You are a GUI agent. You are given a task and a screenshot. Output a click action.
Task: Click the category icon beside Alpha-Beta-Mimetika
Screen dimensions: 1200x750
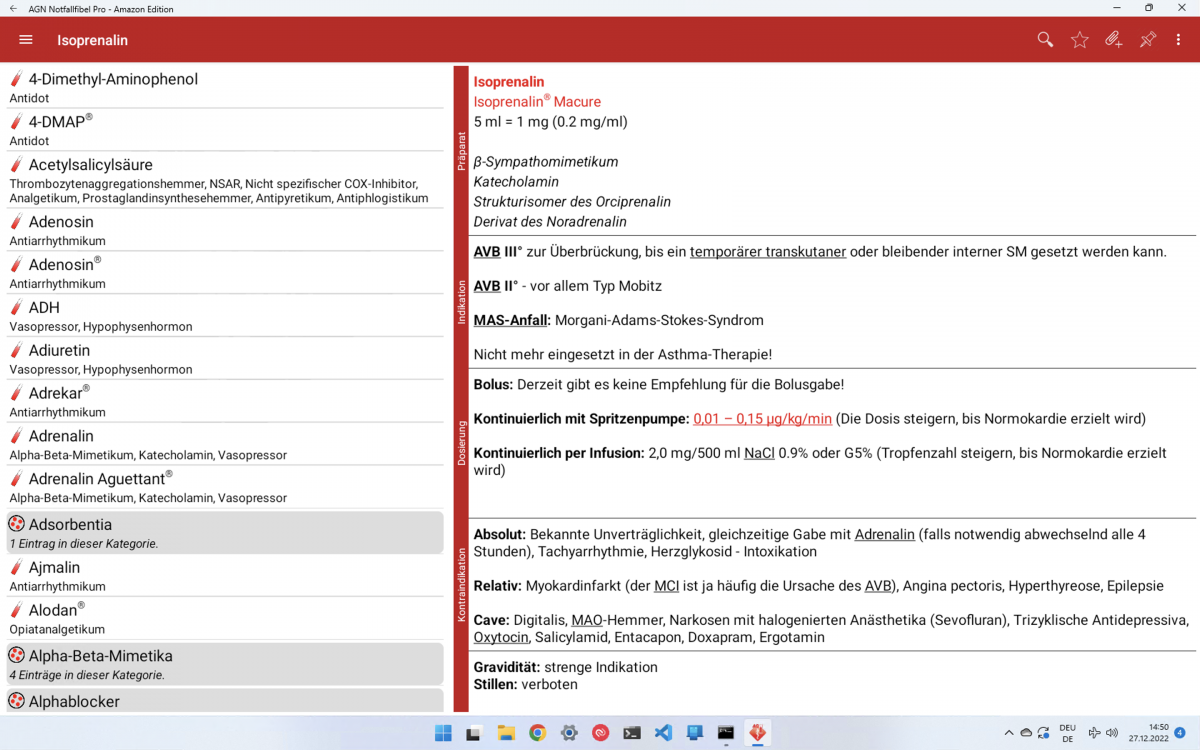[17, 656]
